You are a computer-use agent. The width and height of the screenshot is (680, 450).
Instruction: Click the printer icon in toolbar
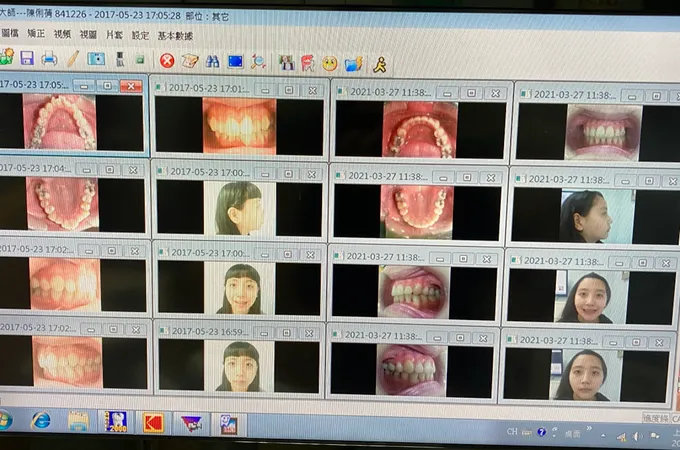(x=49, y=58)
